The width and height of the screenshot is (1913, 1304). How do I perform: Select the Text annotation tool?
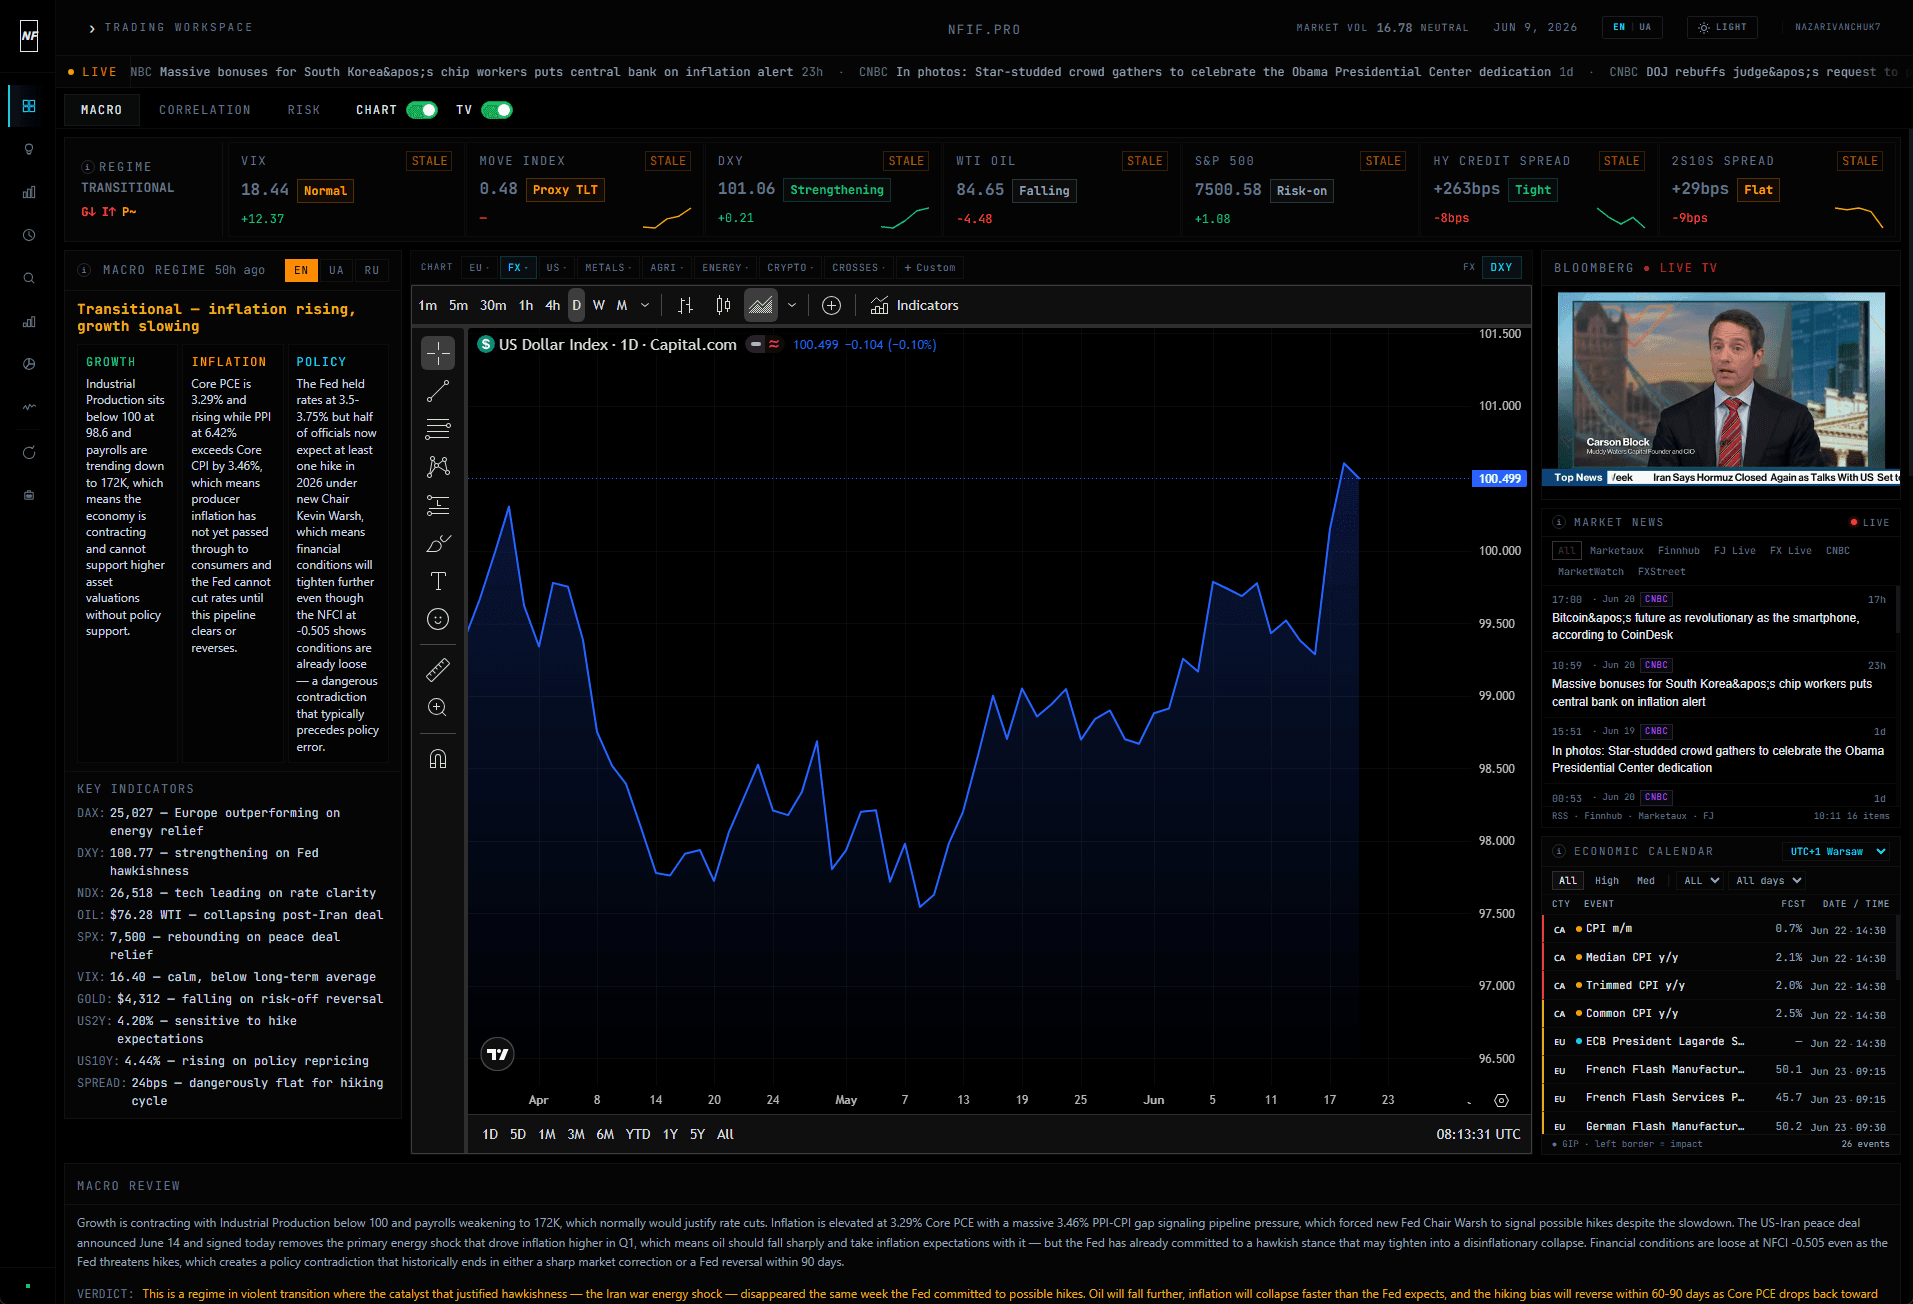[438, 581]
